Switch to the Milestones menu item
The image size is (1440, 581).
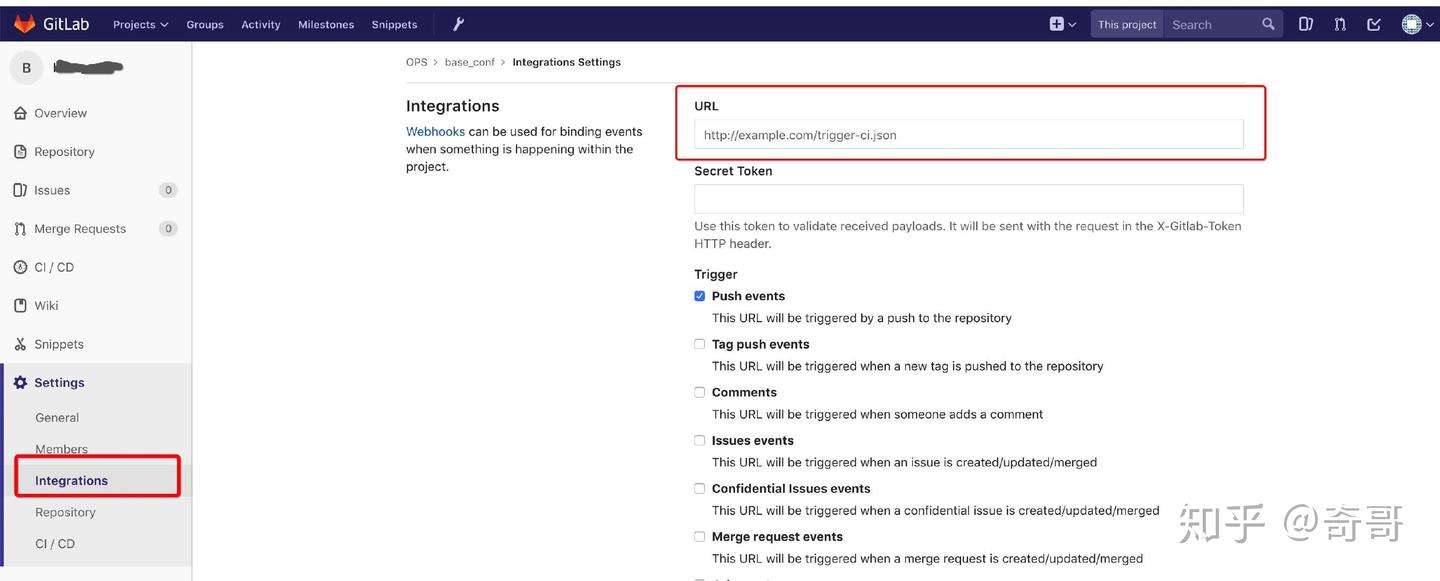click(325, 23)
